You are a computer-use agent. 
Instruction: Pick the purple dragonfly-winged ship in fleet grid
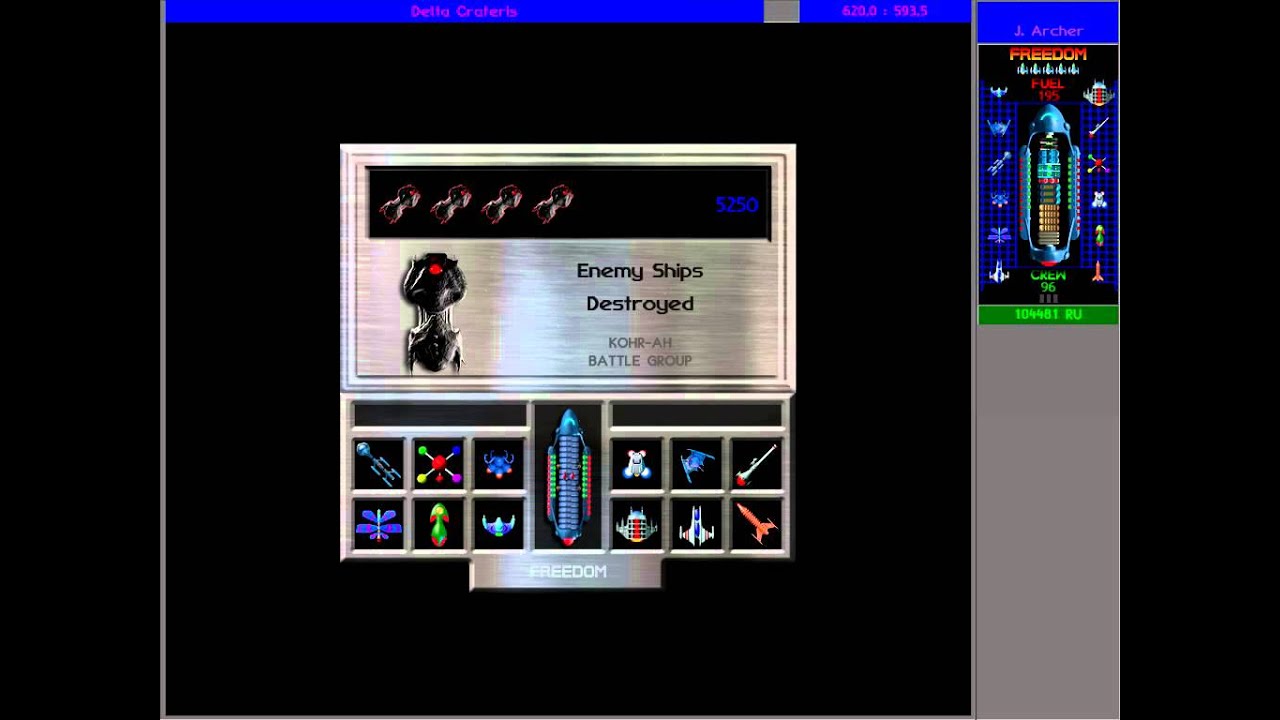click(x=379, y=524)
